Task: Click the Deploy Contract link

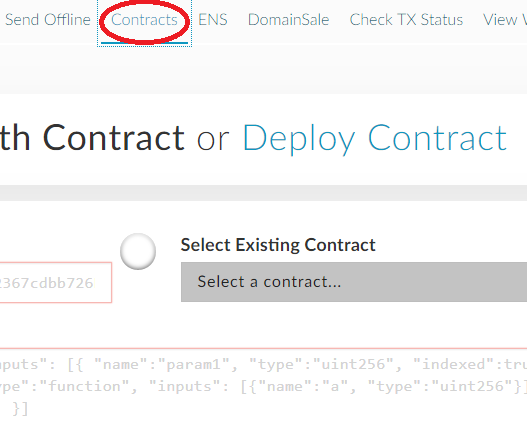Action: (374, 138)
